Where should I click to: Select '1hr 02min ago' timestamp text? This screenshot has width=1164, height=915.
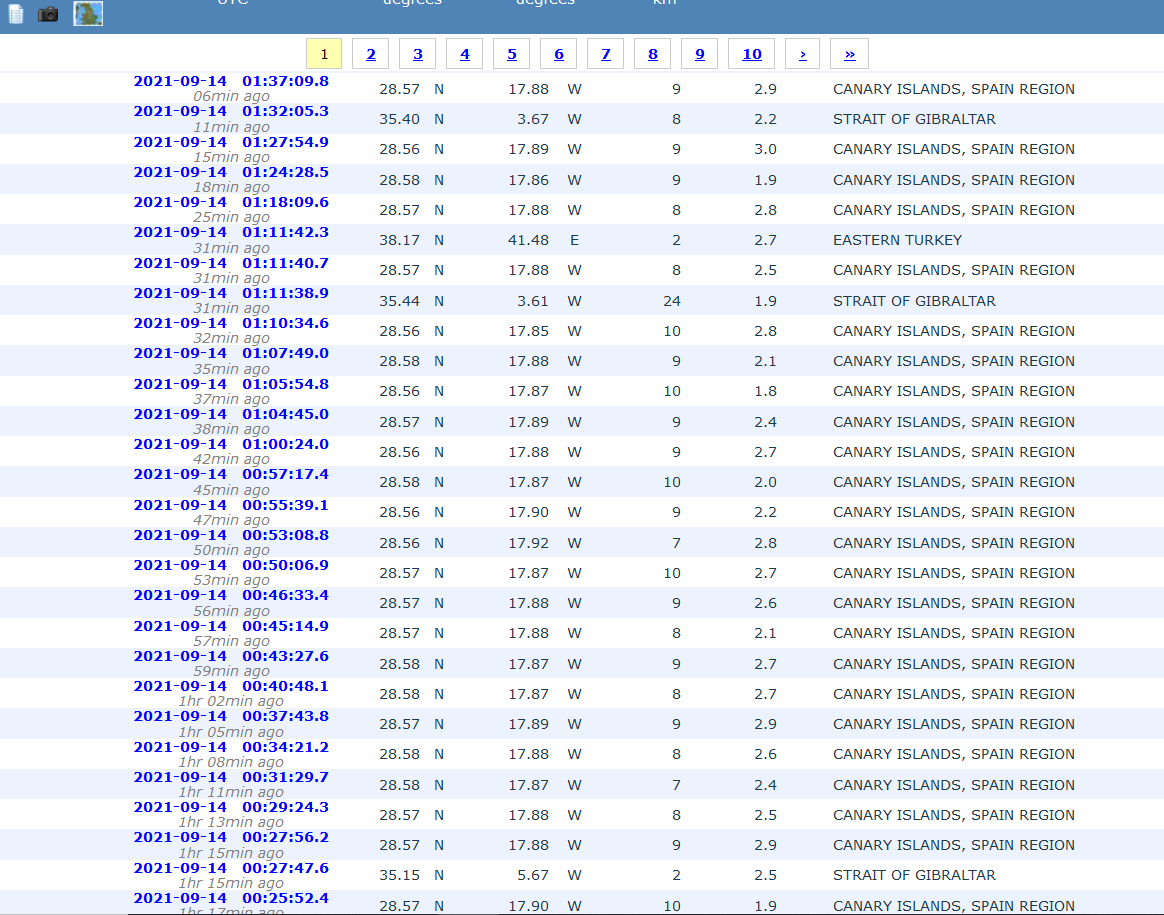tap(231, 701)
